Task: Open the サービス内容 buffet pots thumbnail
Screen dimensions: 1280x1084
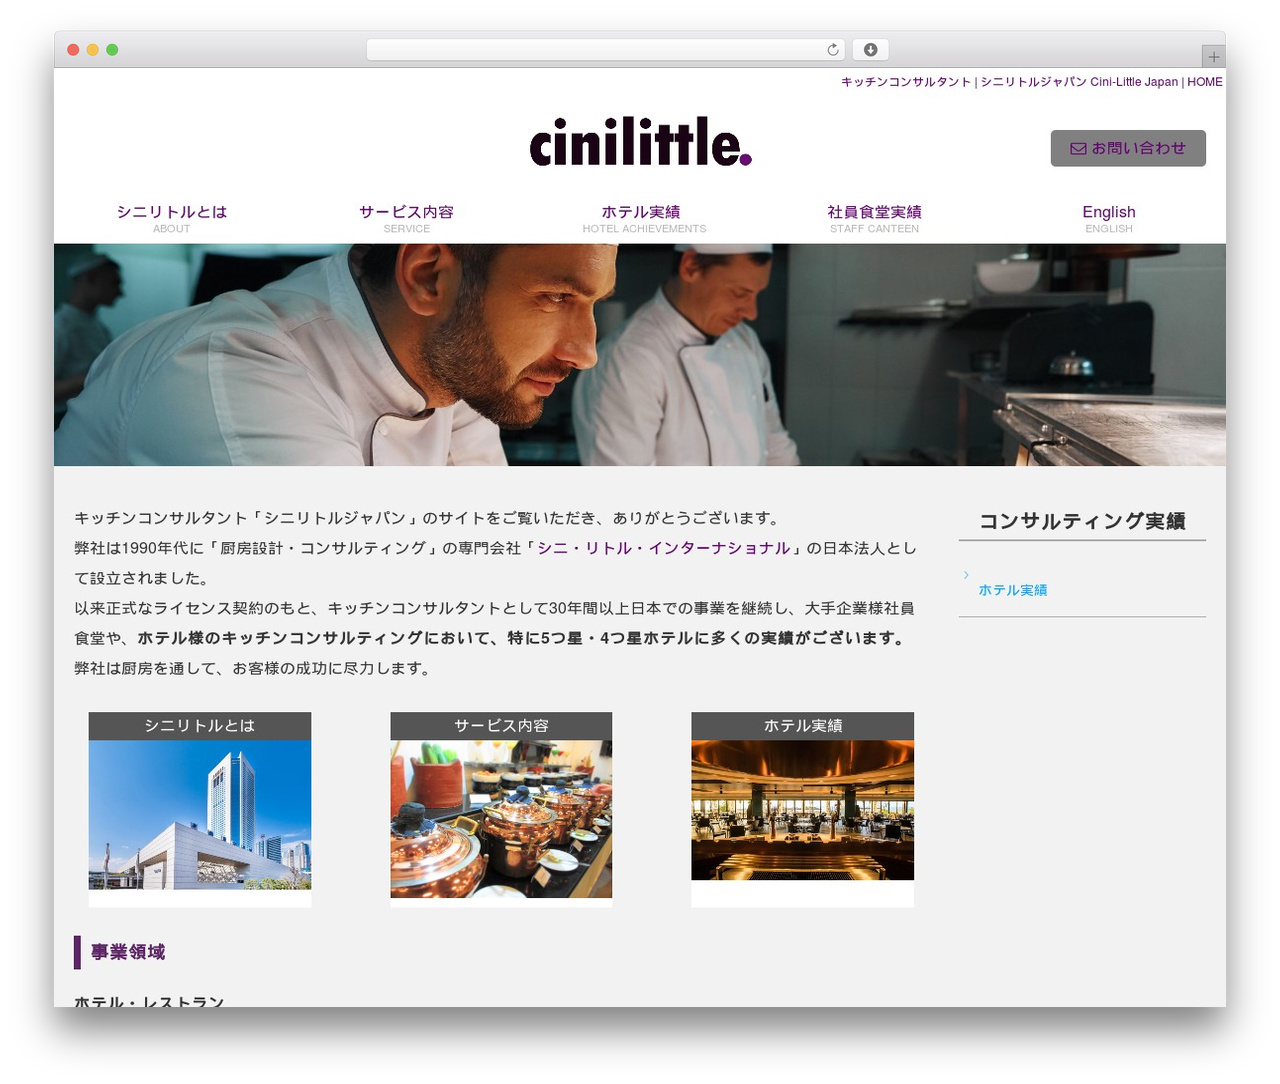Action: coord(501,819)
